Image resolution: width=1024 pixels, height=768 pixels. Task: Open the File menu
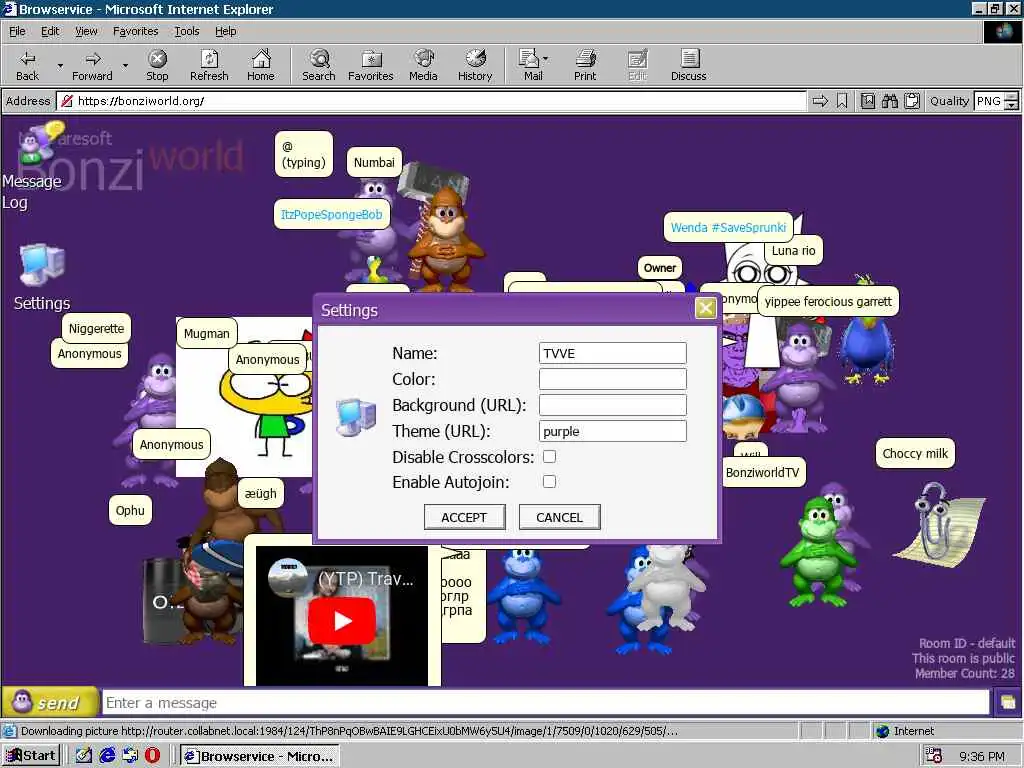click(x=17, y=31)
